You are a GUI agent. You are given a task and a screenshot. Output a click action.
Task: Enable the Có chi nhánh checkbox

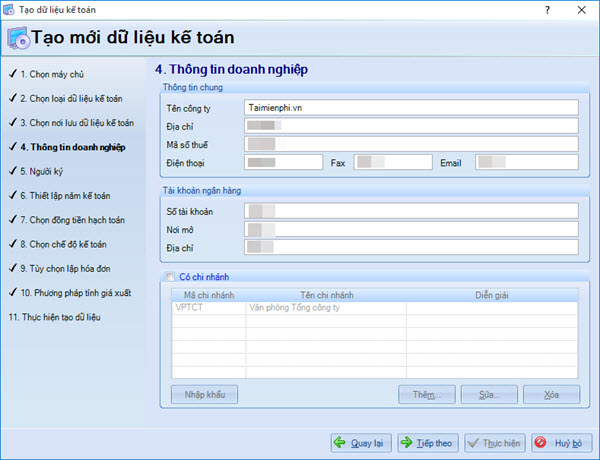tap(167, 277)
